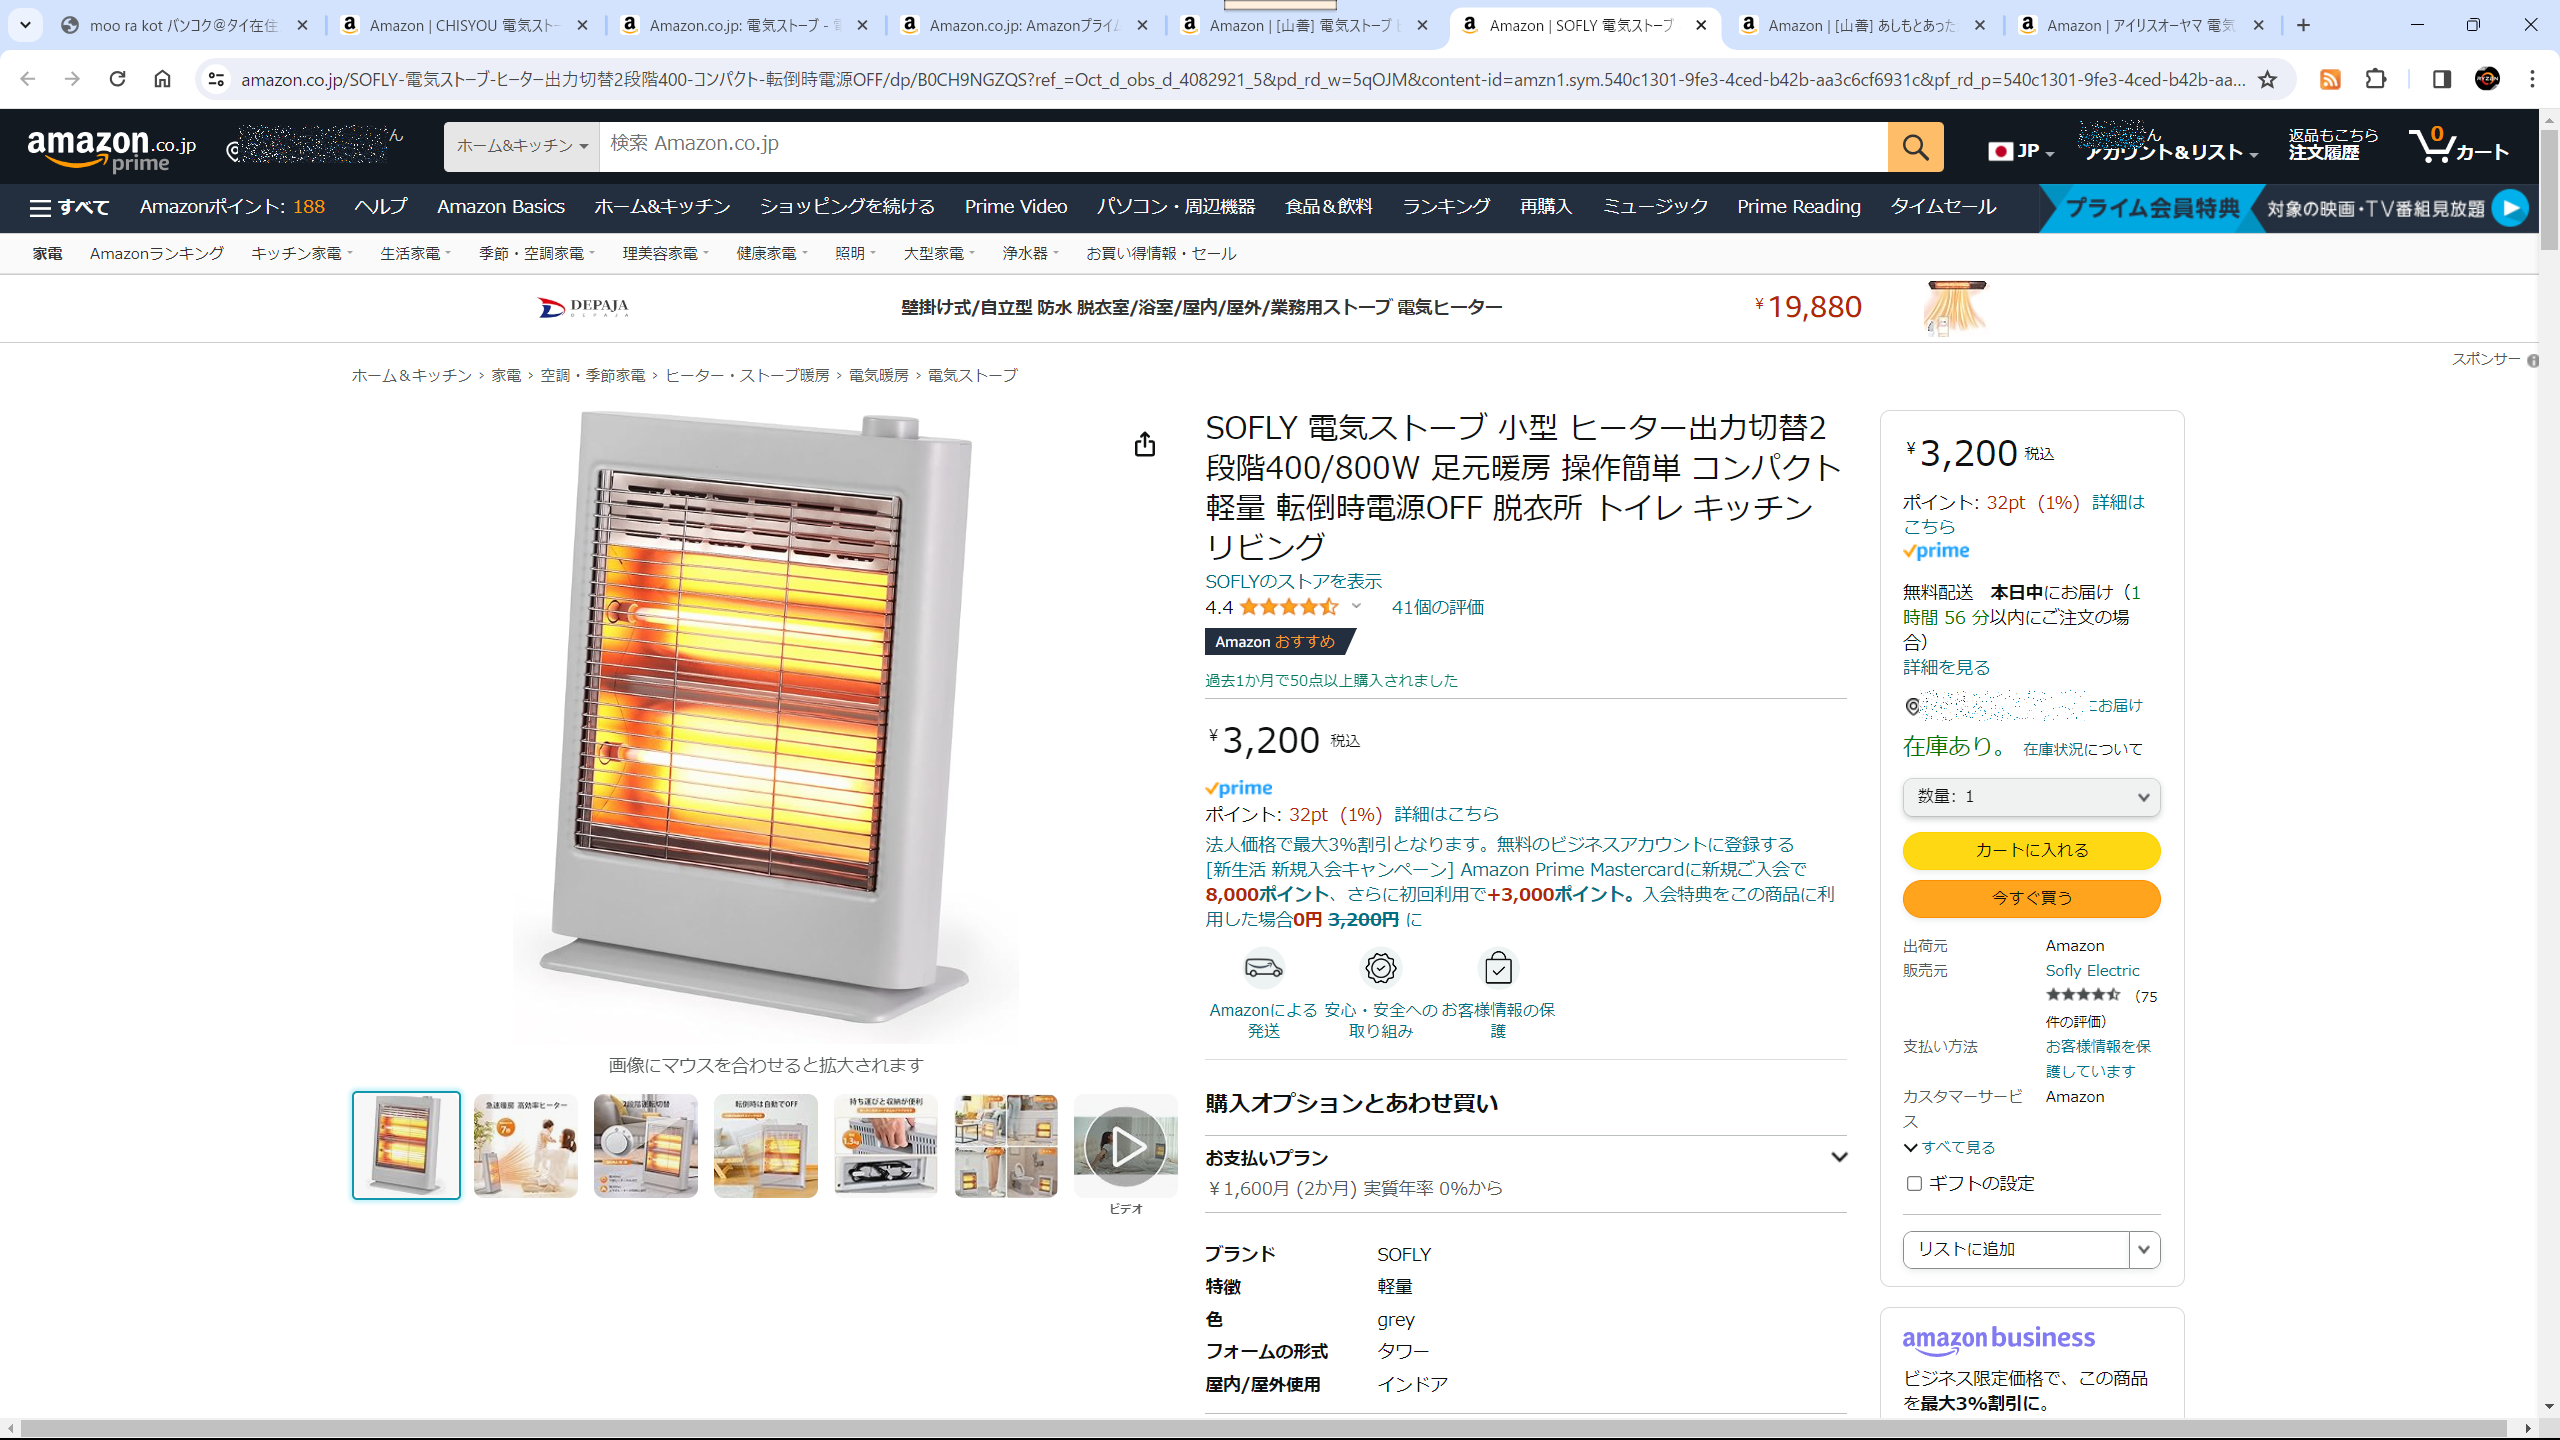2560x1440 pixels.
Task: Check the ギフトの設定 checkbox
Action: (x=1914, y=1183)
